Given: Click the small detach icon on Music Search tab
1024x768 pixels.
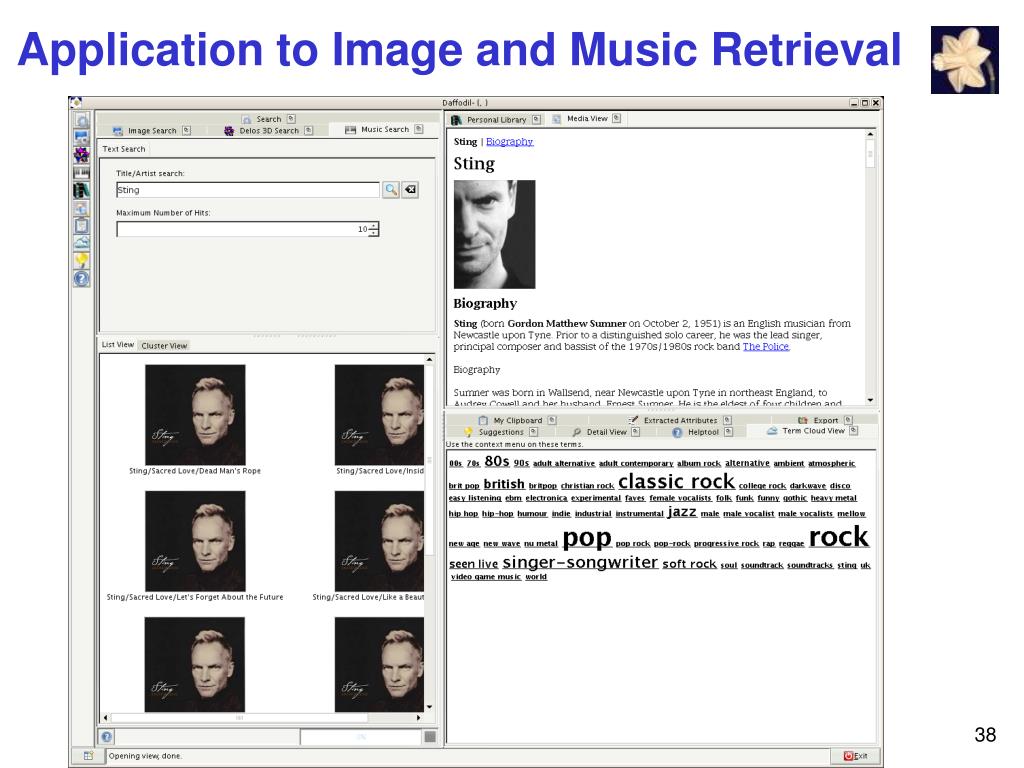Looking at the screenshot, I should pyautogui.click(x=419, y=129).
